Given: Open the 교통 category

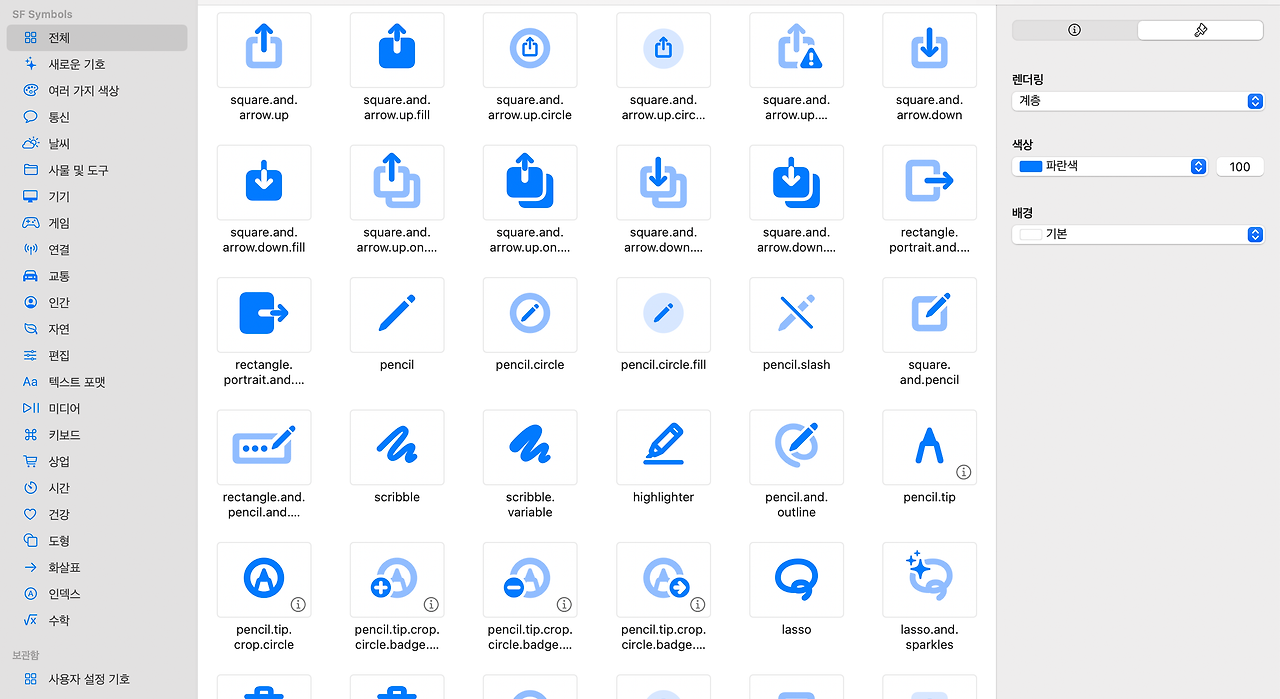Looking at the screenshot, I should pyautogui.click(x=97, y=276).
